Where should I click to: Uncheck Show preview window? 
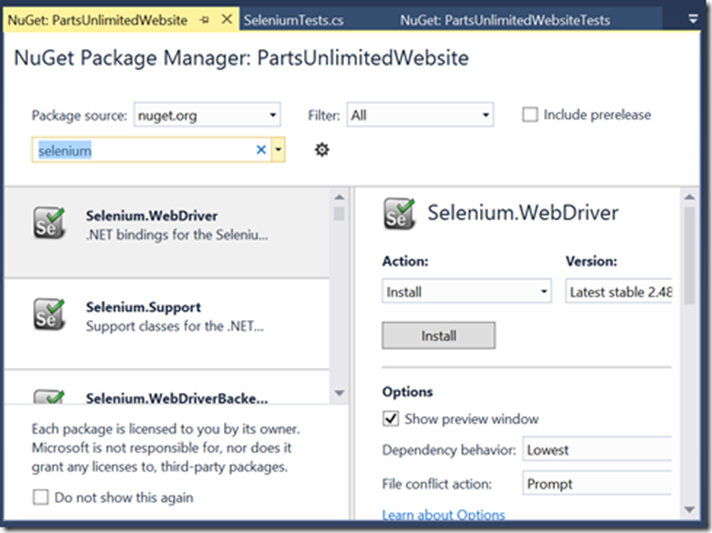coord(391,418)
